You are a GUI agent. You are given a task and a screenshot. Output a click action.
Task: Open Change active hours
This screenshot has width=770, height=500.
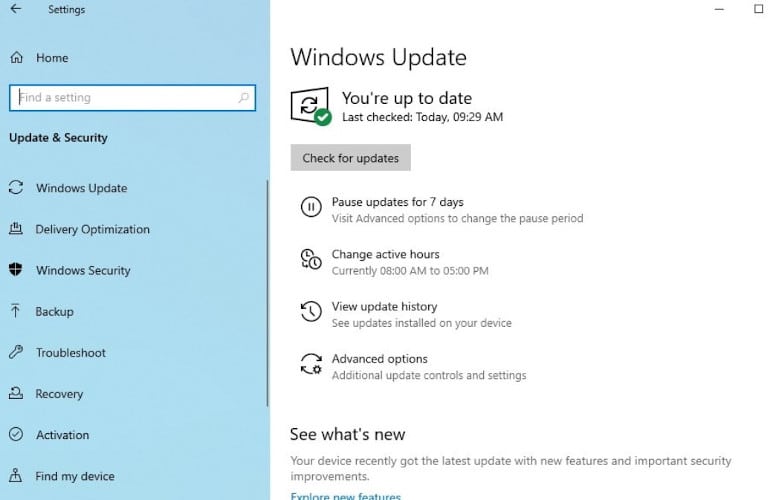coord(385,254)
